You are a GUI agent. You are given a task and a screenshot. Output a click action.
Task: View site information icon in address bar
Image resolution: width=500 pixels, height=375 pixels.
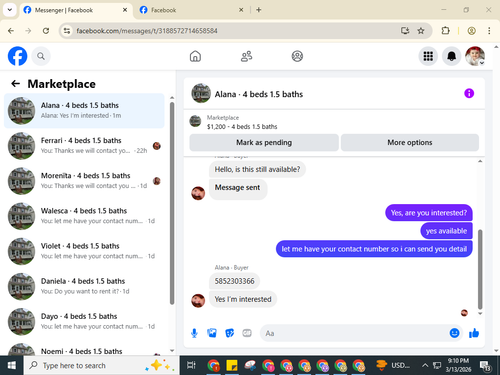point(67,31)
